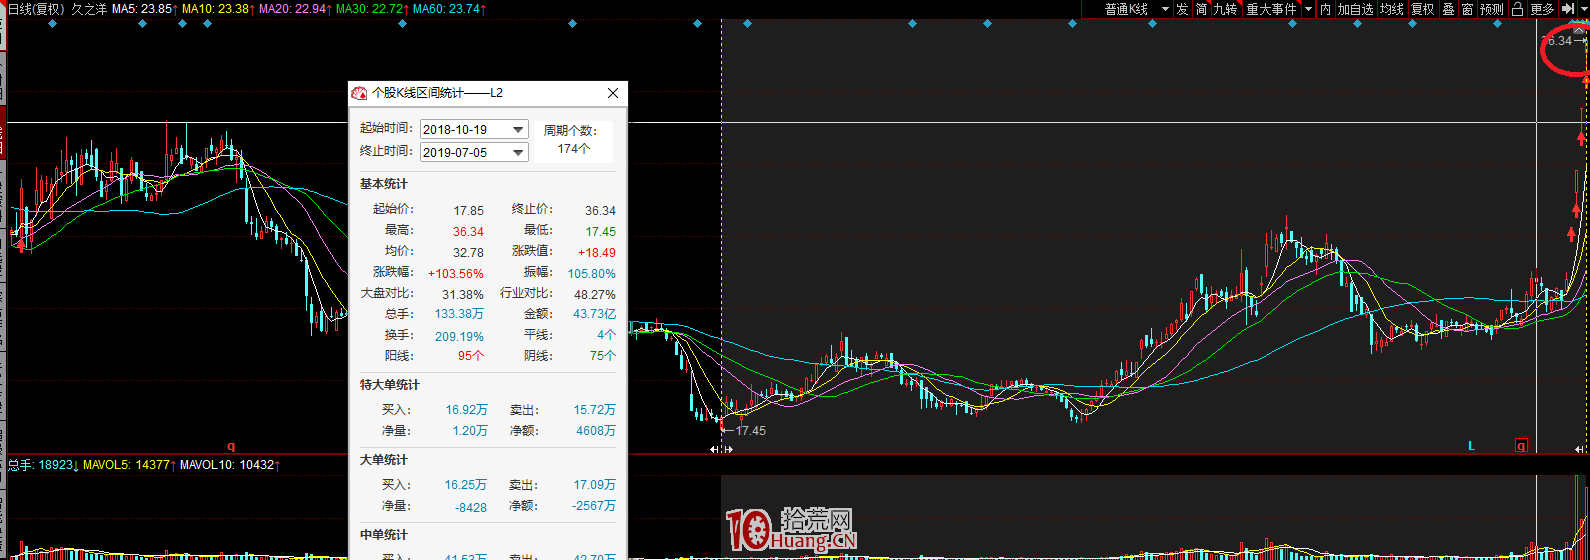
Task: Click the 金额 value 43.73亿
Action: (595, 314)
